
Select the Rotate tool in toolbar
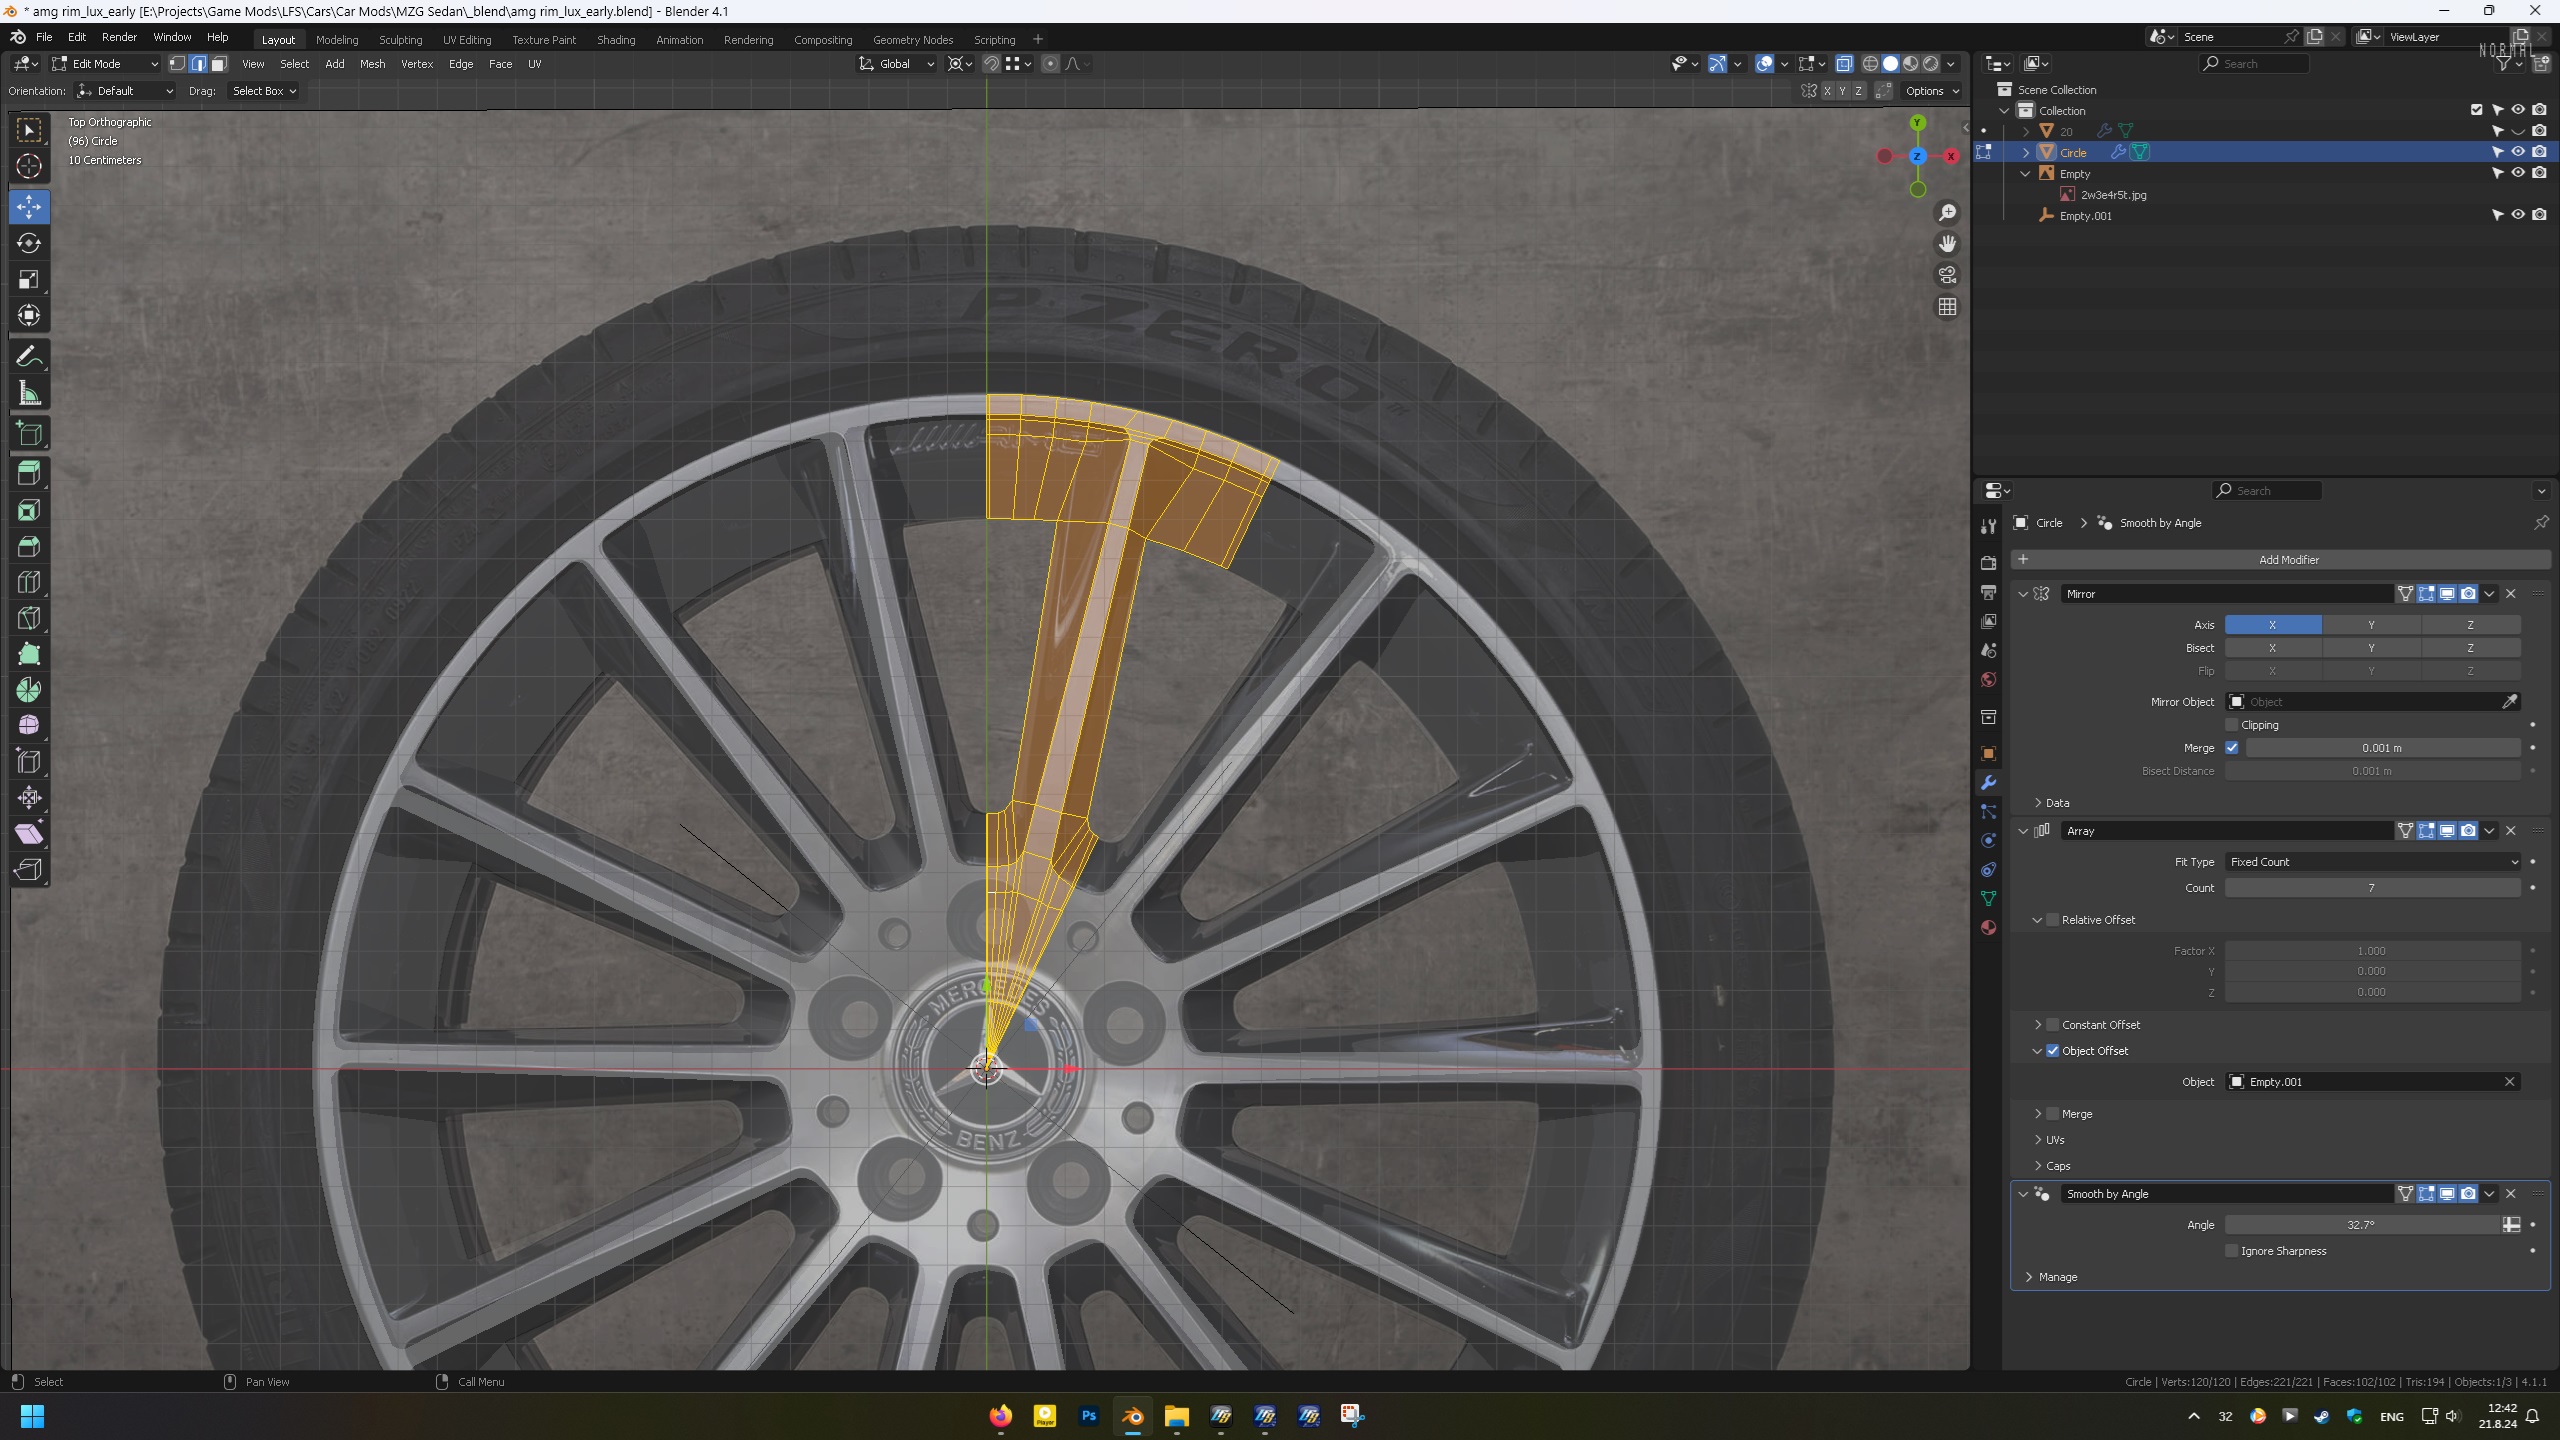click(29, 243)
